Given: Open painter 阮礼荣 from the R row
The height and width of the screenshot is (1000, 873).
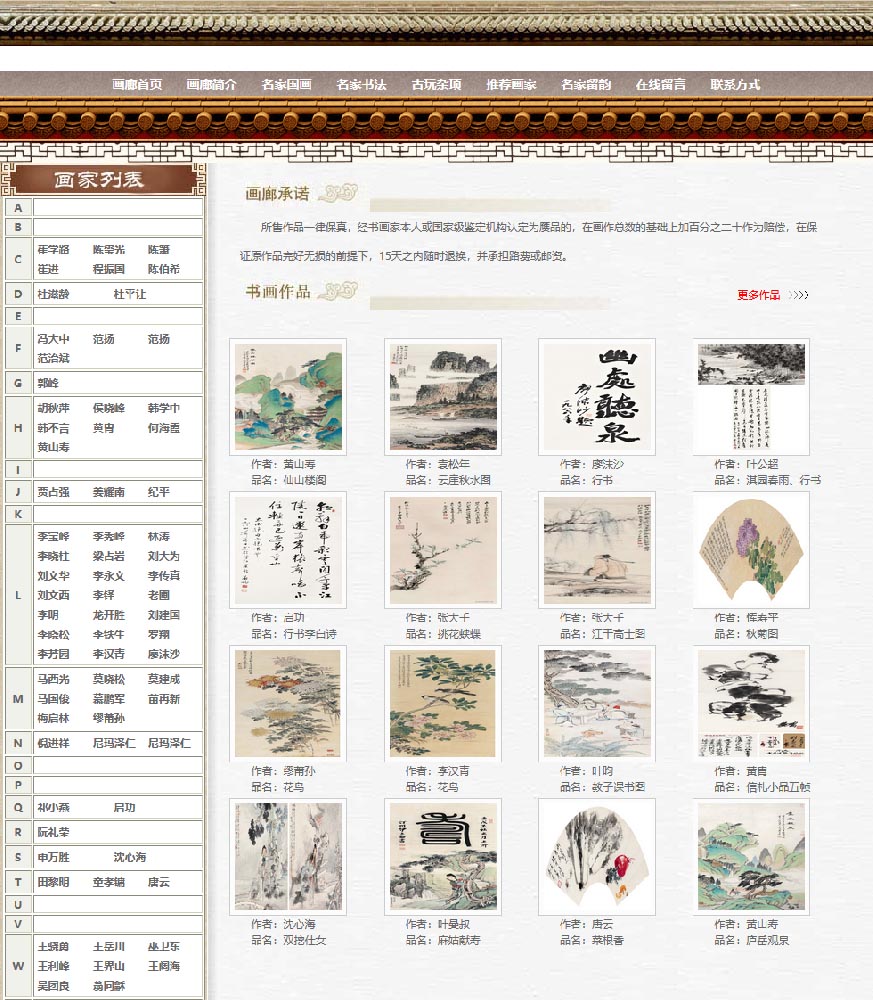Looking at the screenshot, I should (54, 832).
